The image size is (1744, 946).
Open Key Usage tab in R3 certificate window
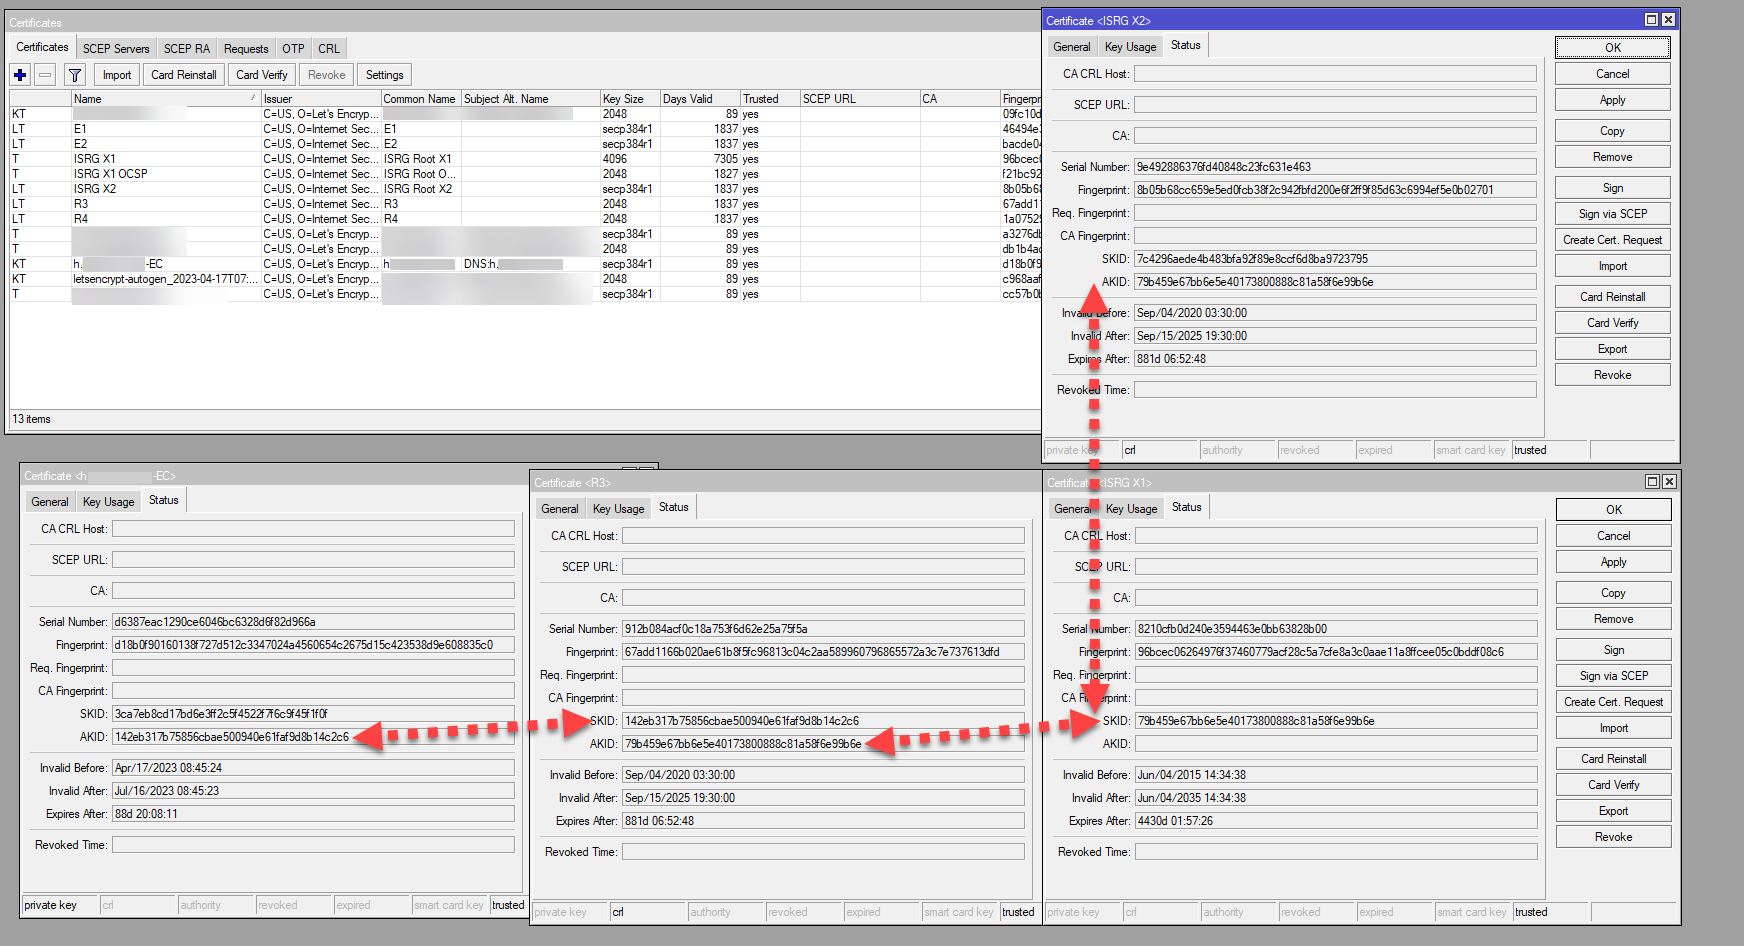[x=619, y=509]
